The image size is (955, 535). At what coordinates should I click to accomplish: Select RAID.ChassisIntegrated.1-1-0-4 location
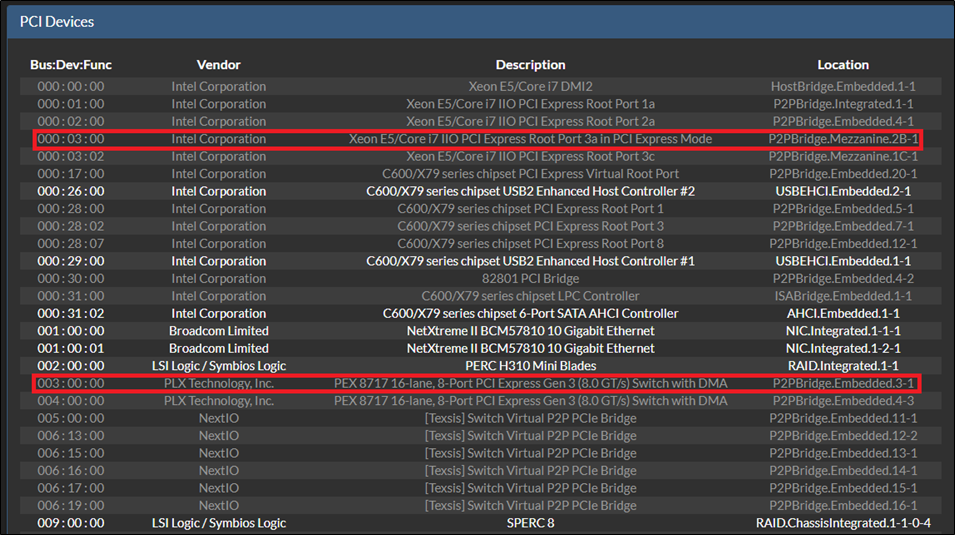pos(843,523)
